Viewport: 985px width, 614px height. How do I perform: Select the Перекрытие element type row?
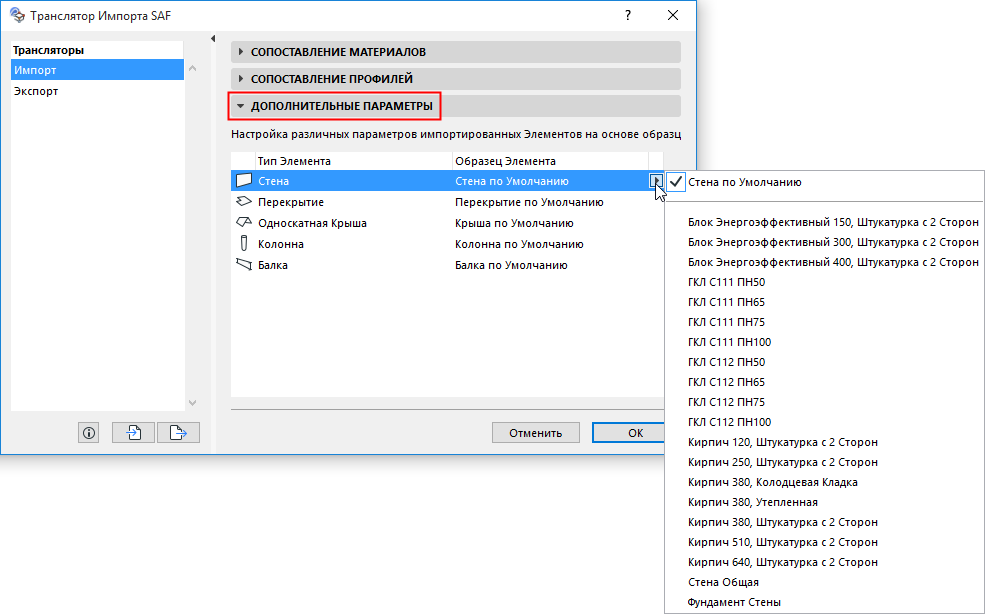pos(447,202)
